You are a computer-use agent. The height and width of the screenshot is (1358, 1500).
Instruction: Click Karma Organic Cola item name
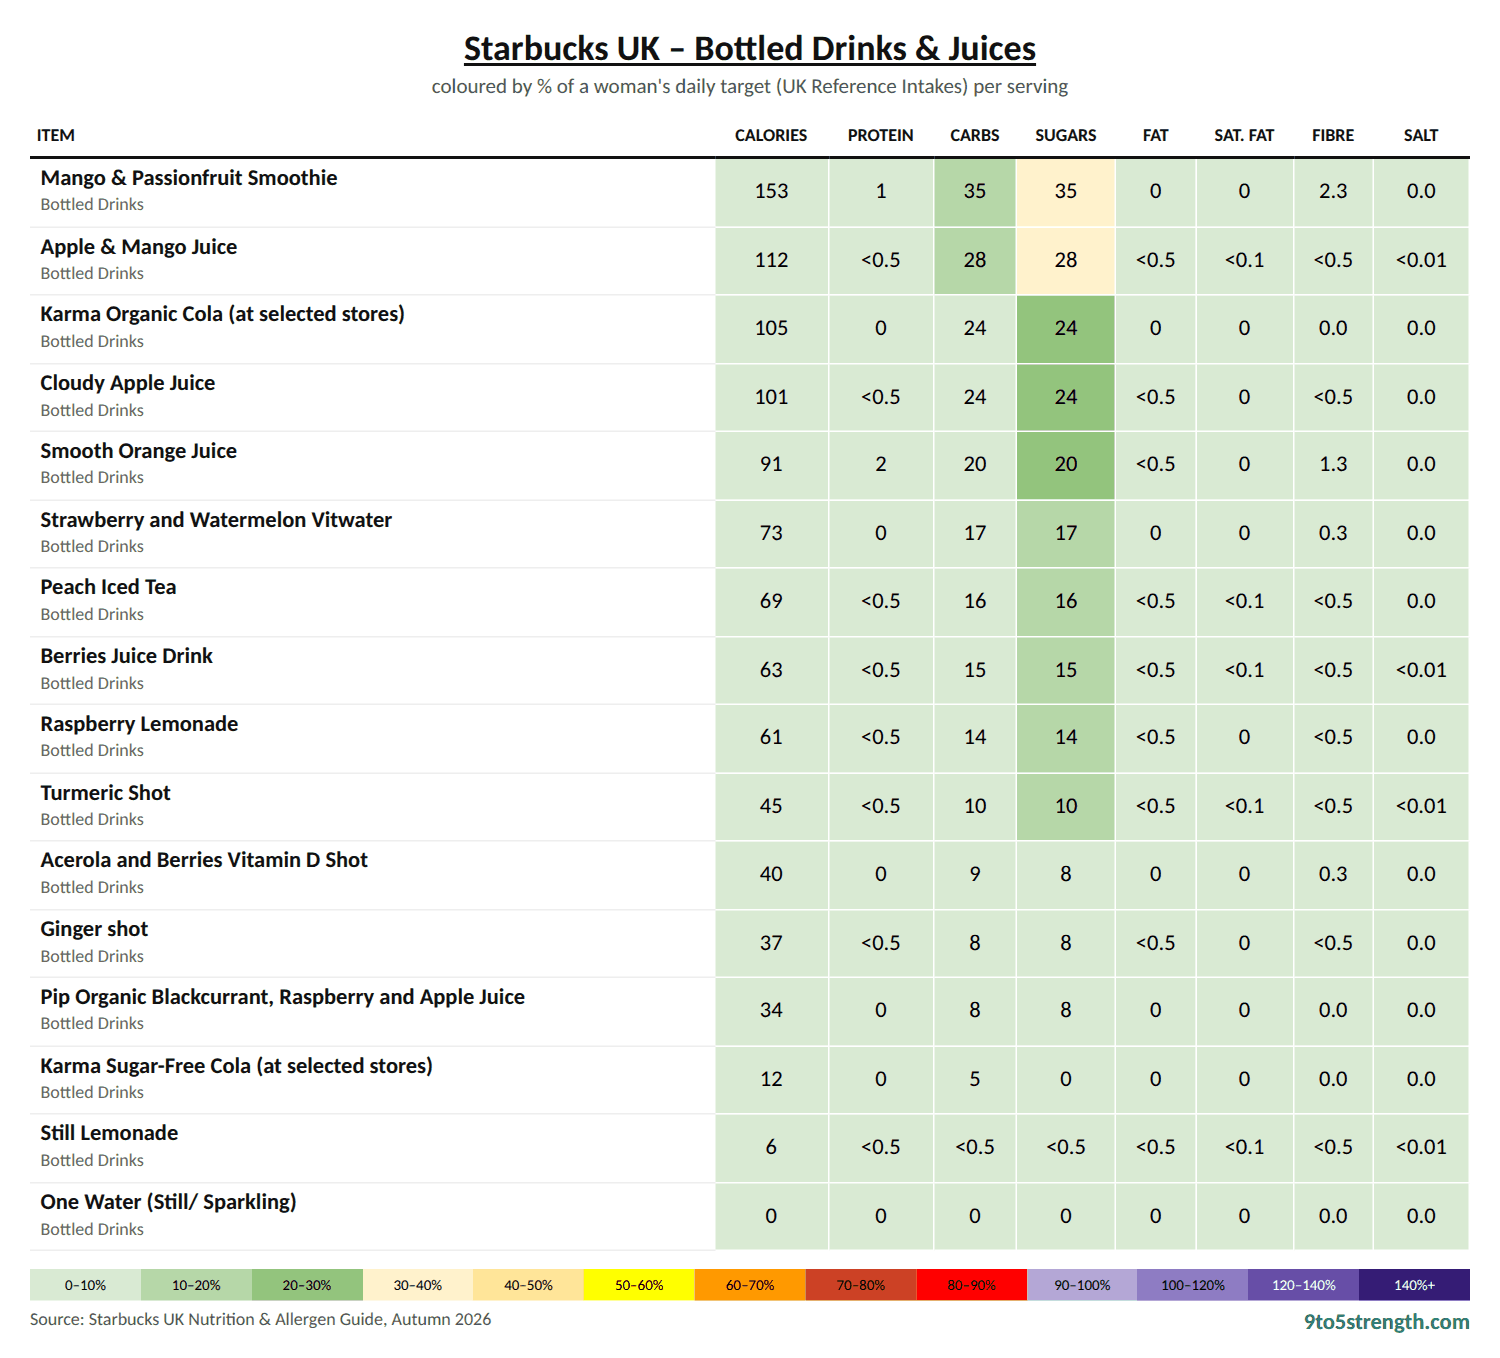(222, 314)
